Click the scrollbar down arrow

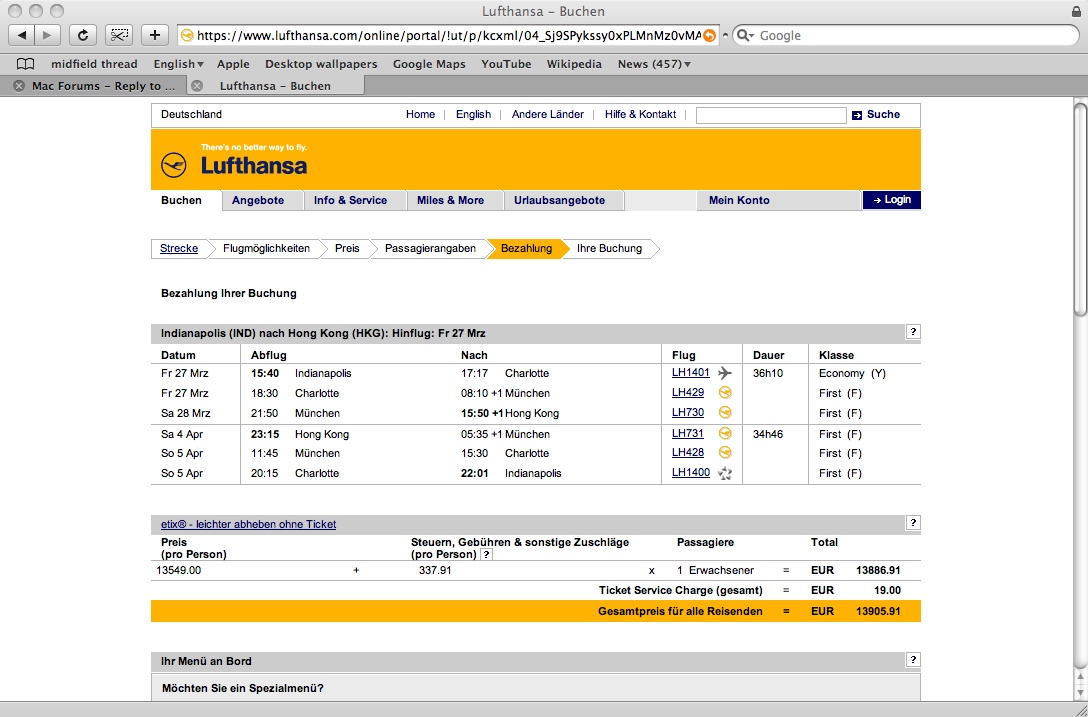(x=1080, y=692)
